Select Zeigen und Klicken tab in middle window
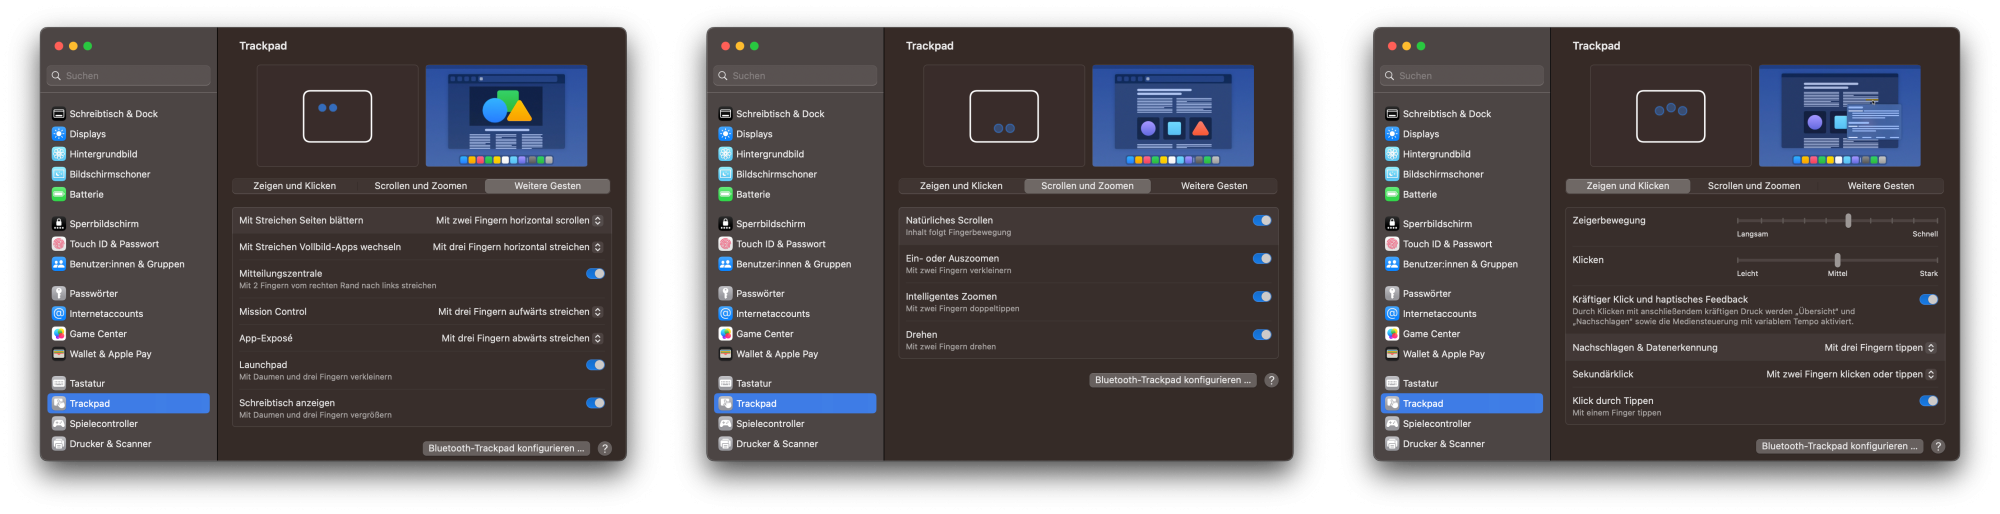The height and width of the screenshot is (514, 2000). tap(961, 186)
